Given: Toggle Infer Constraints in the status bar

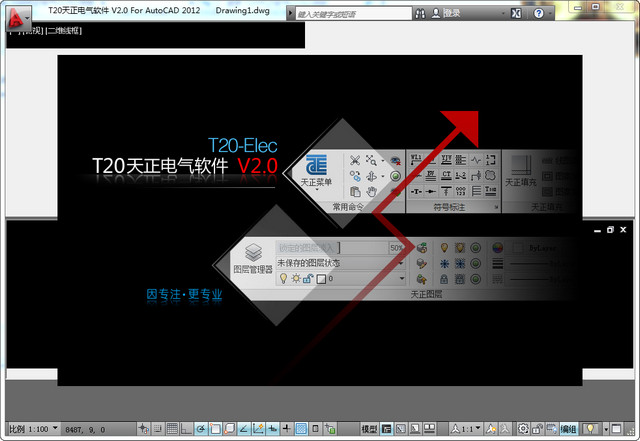Looking at the screenshot, I should tap(143, 428).
